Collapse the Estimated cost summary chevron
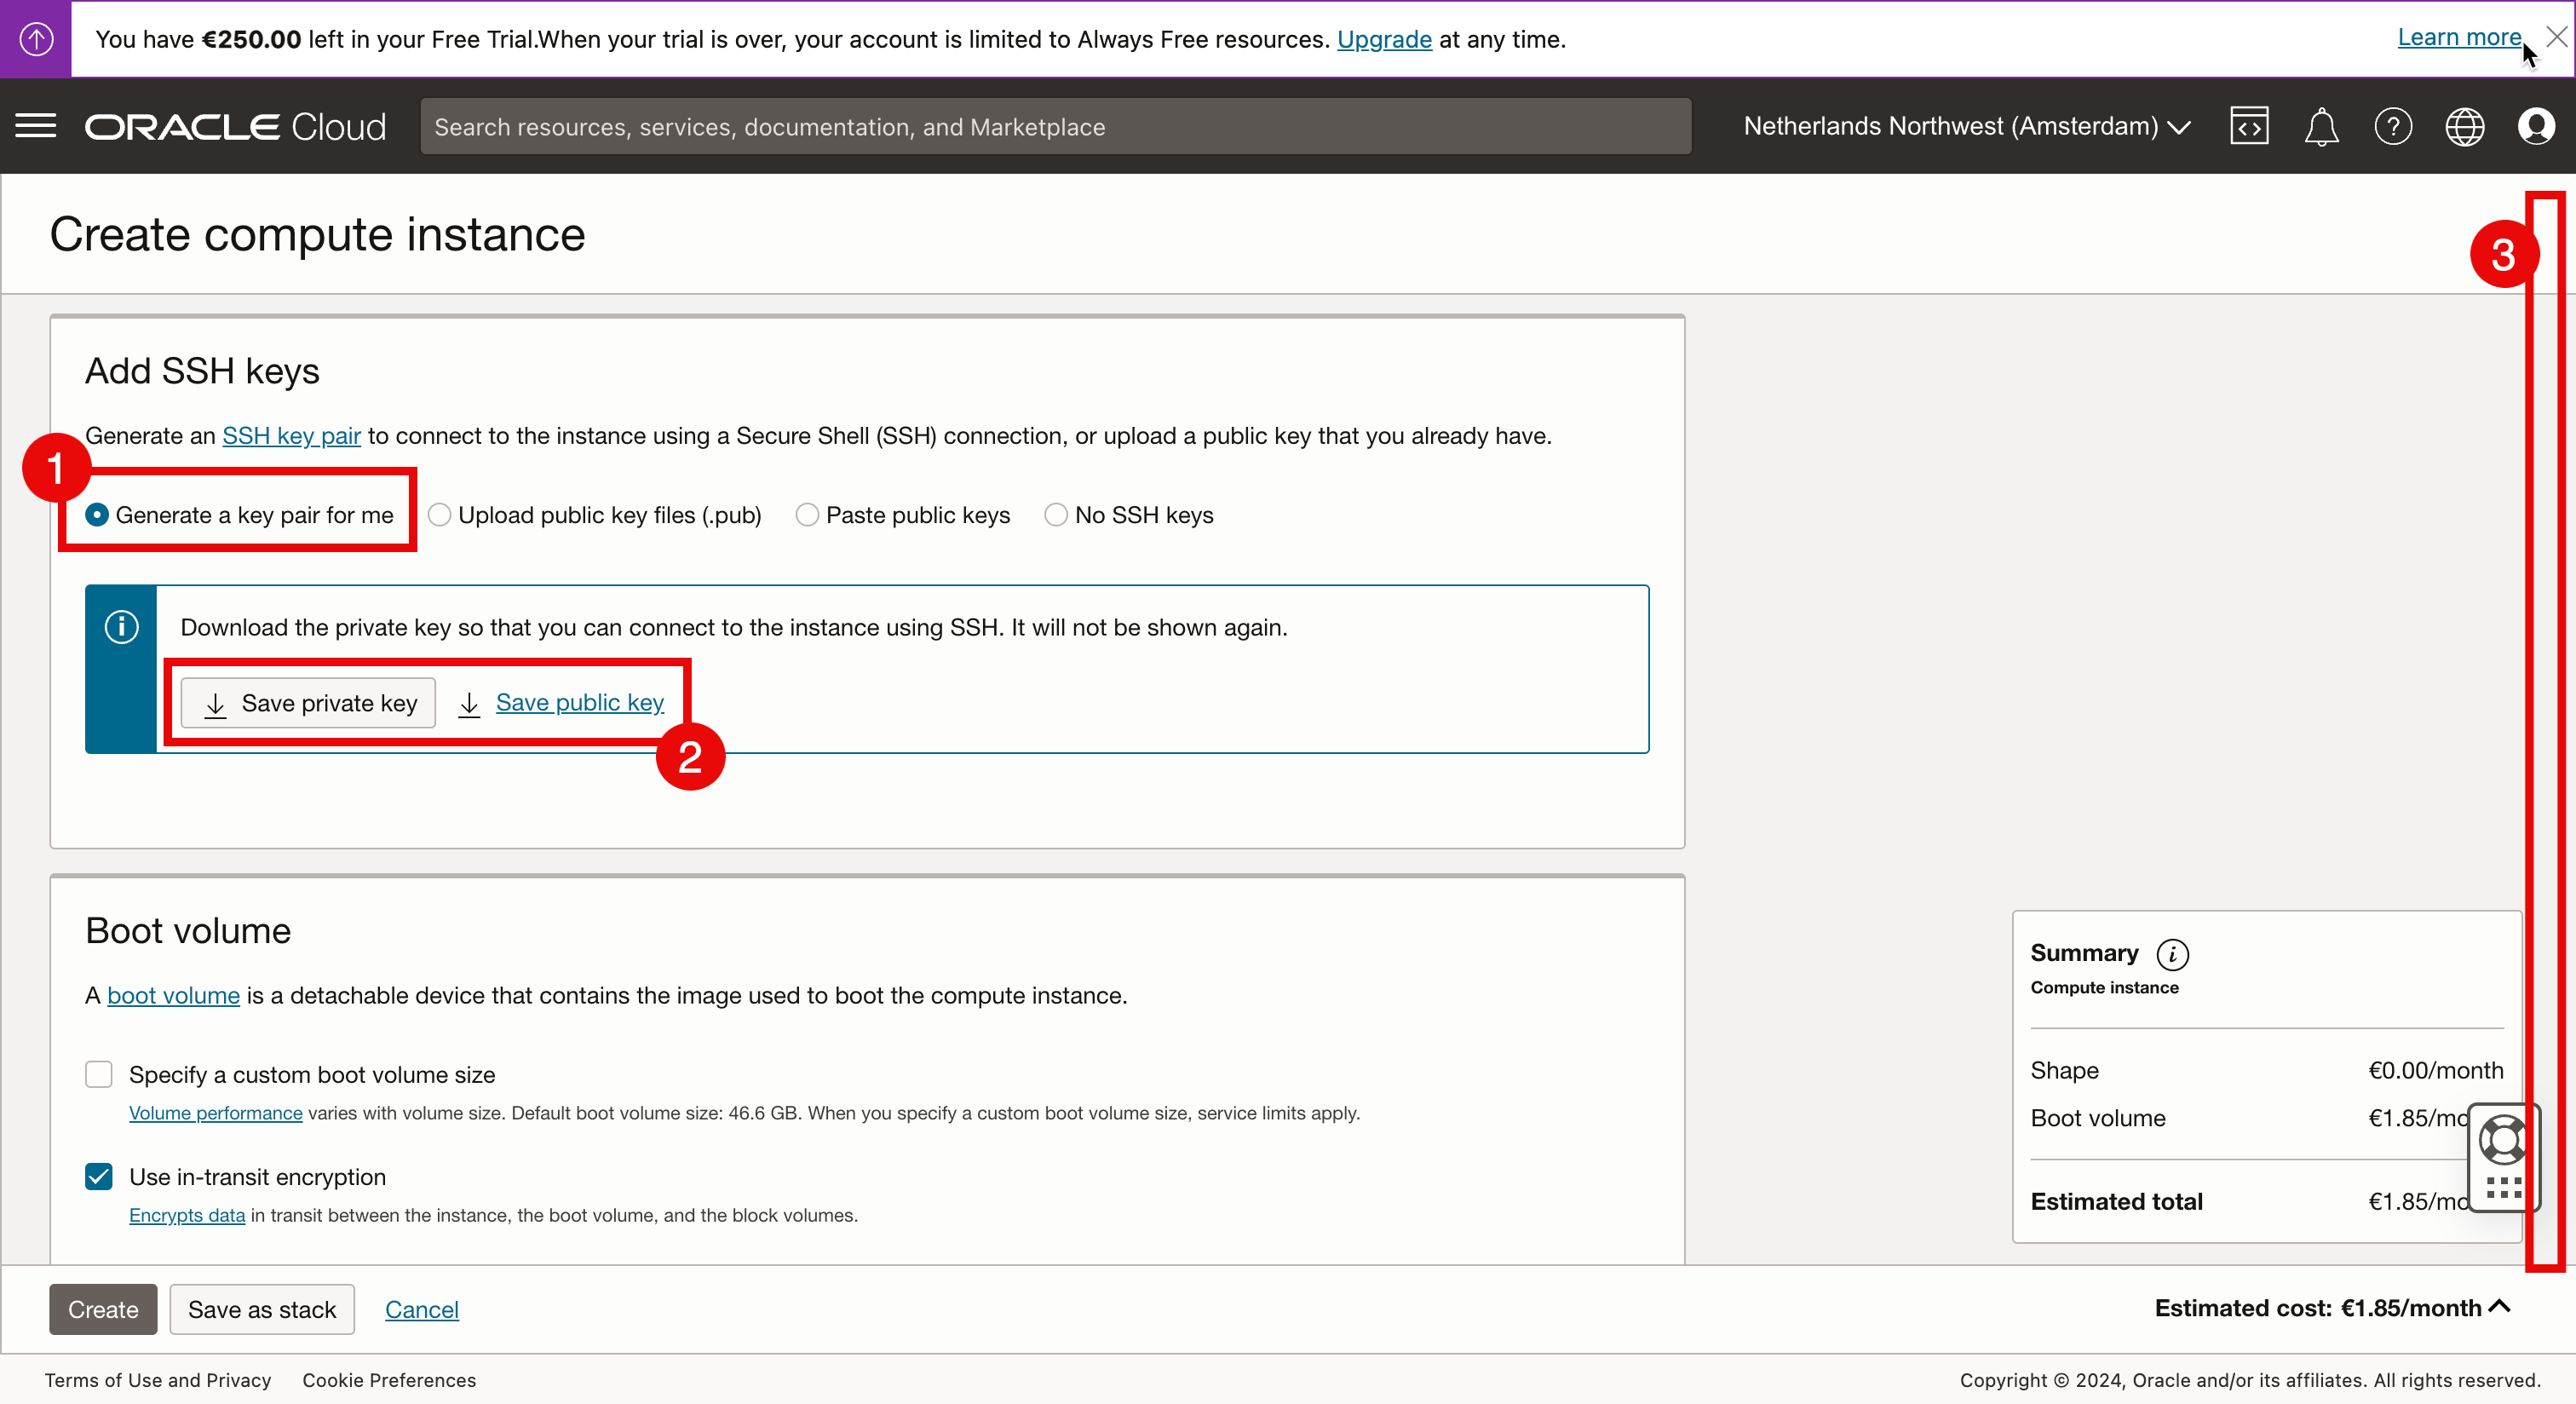The width and height of the screenshot is (2576, 1404). click(2500, 1307)
